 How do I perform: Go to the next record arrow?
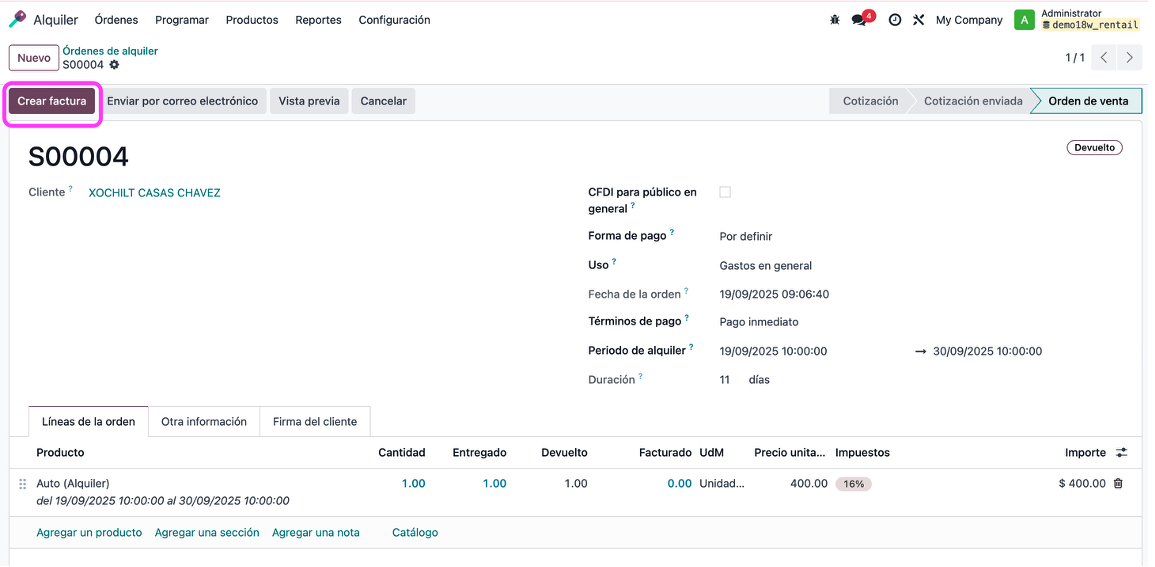(1128, 57)
